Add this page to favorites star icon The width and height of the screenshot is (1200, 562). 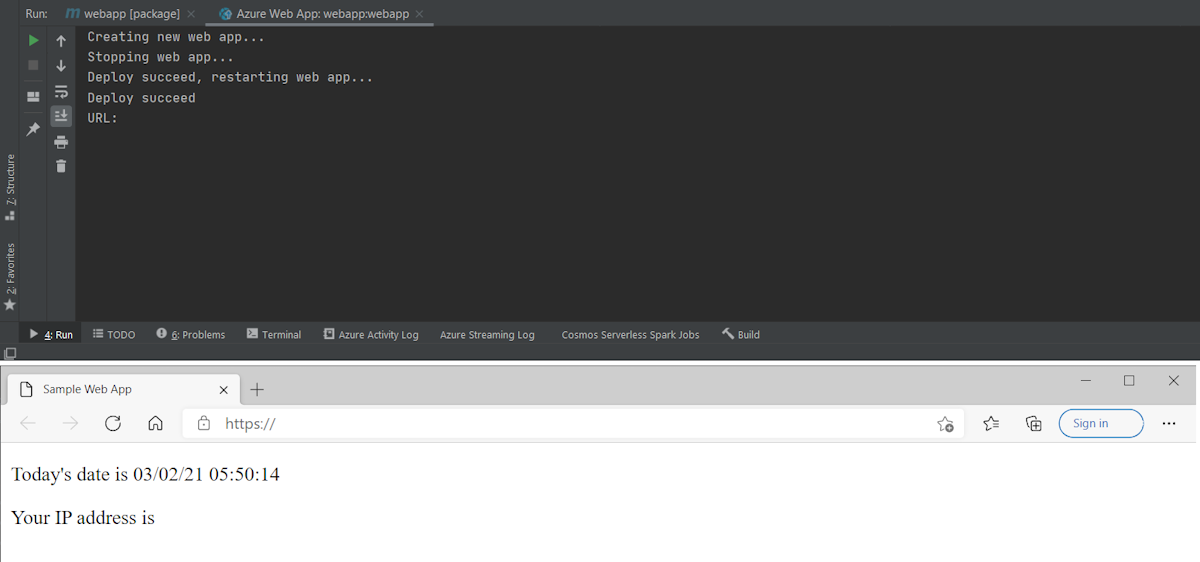(945, 424)
